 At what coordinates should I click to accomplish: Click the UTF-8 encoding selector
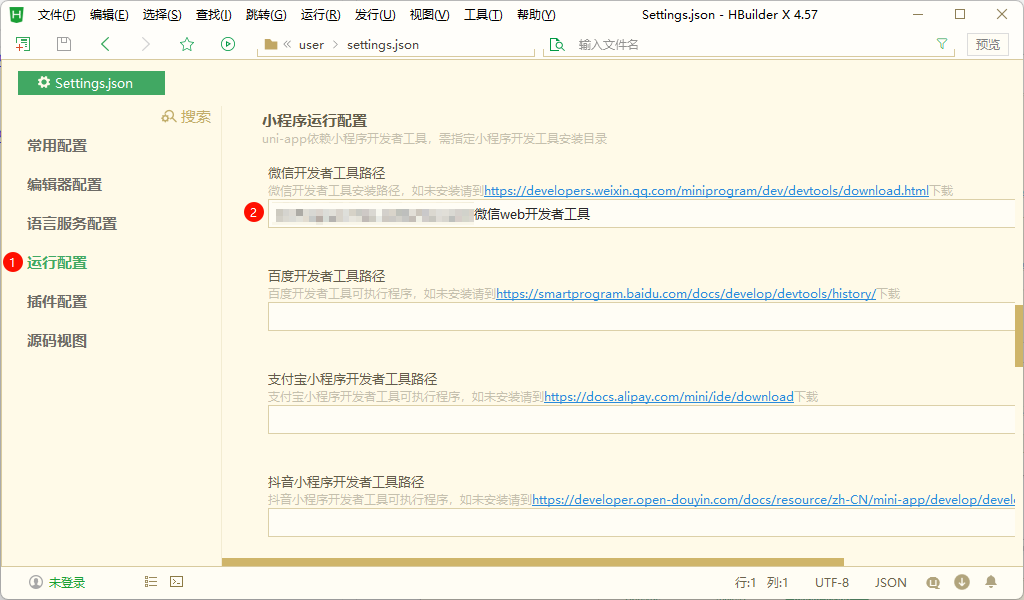(x=831, y=582)
